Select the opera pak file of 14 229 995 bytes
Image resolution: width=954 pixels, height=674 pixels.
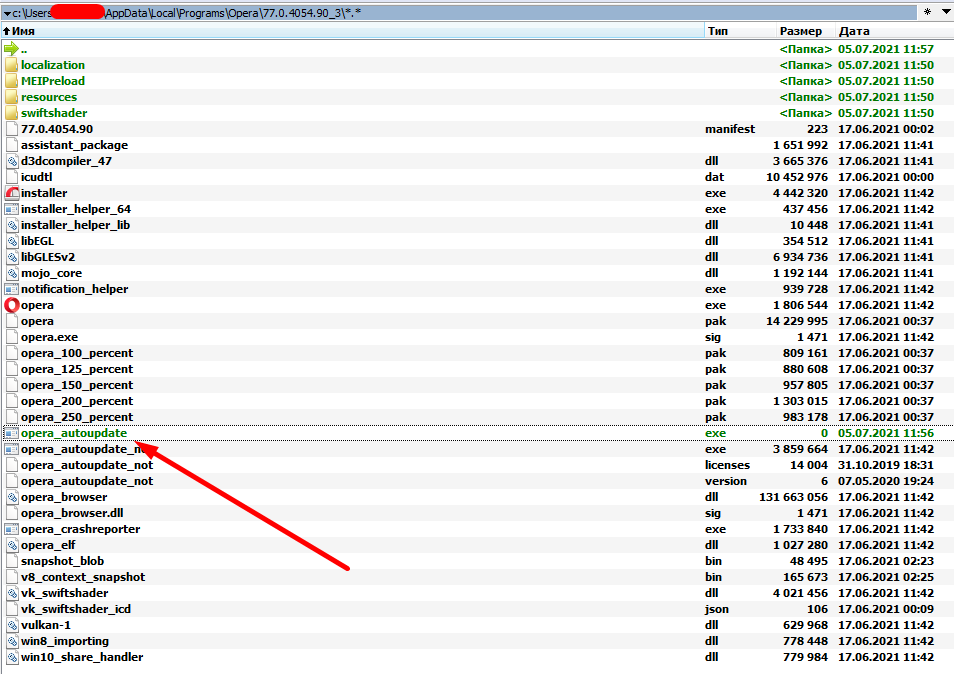pos(37,321)
